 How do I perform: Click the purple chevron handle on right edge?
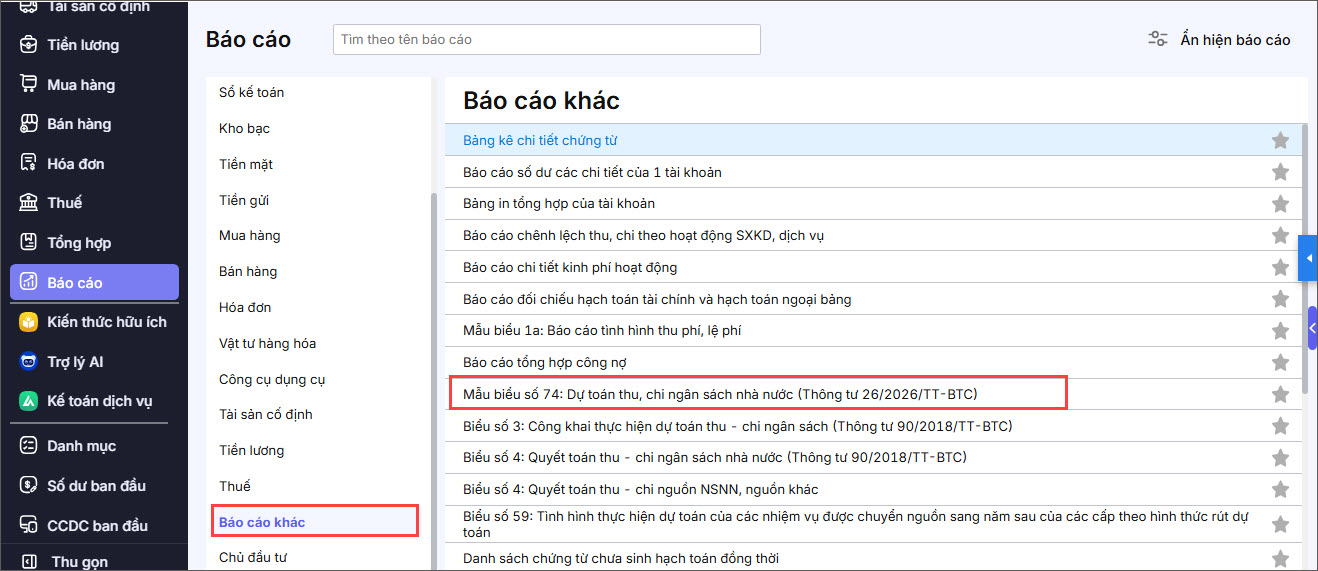(x=1312, y=328)
